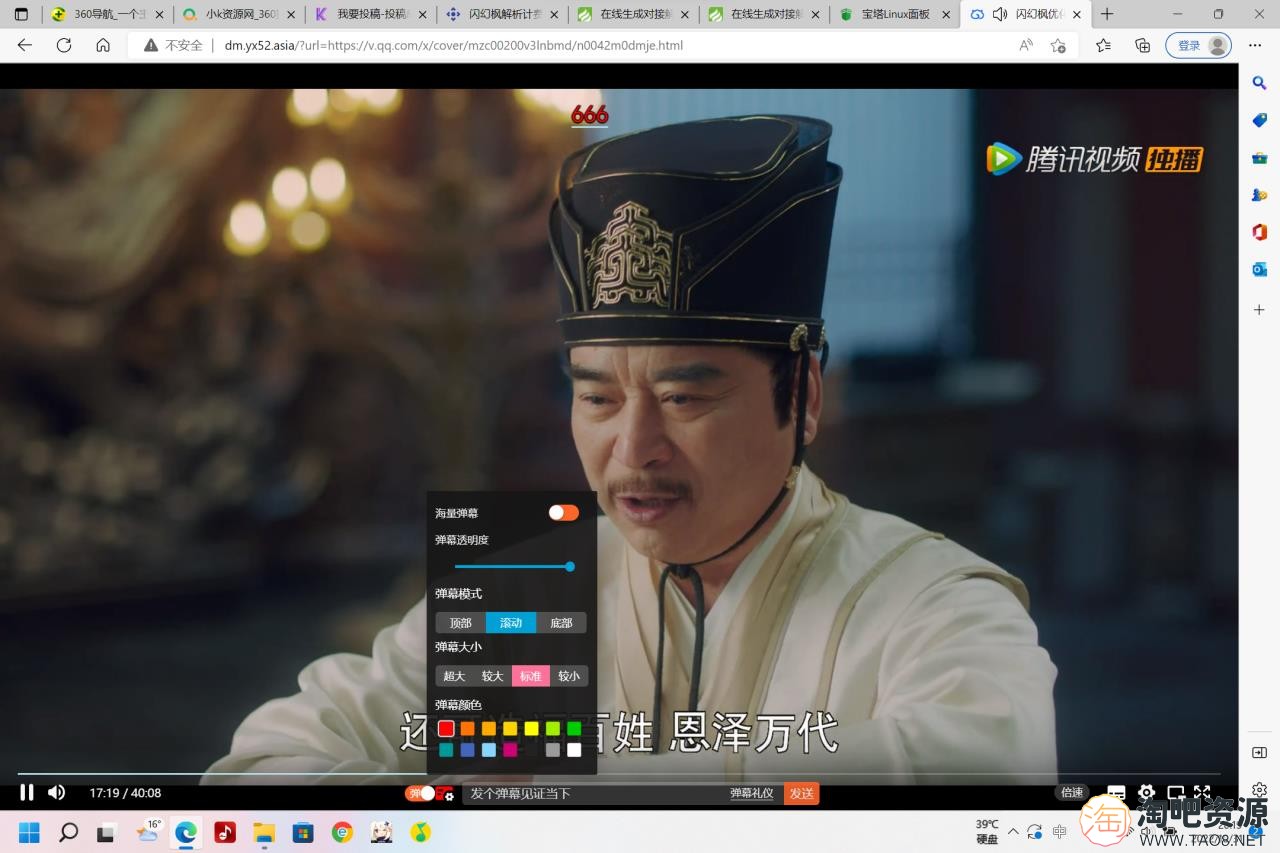Toggle the 海量弹幕 switch
The image size is (1280, 853).
pyautogui.click(x=563, y=512)
